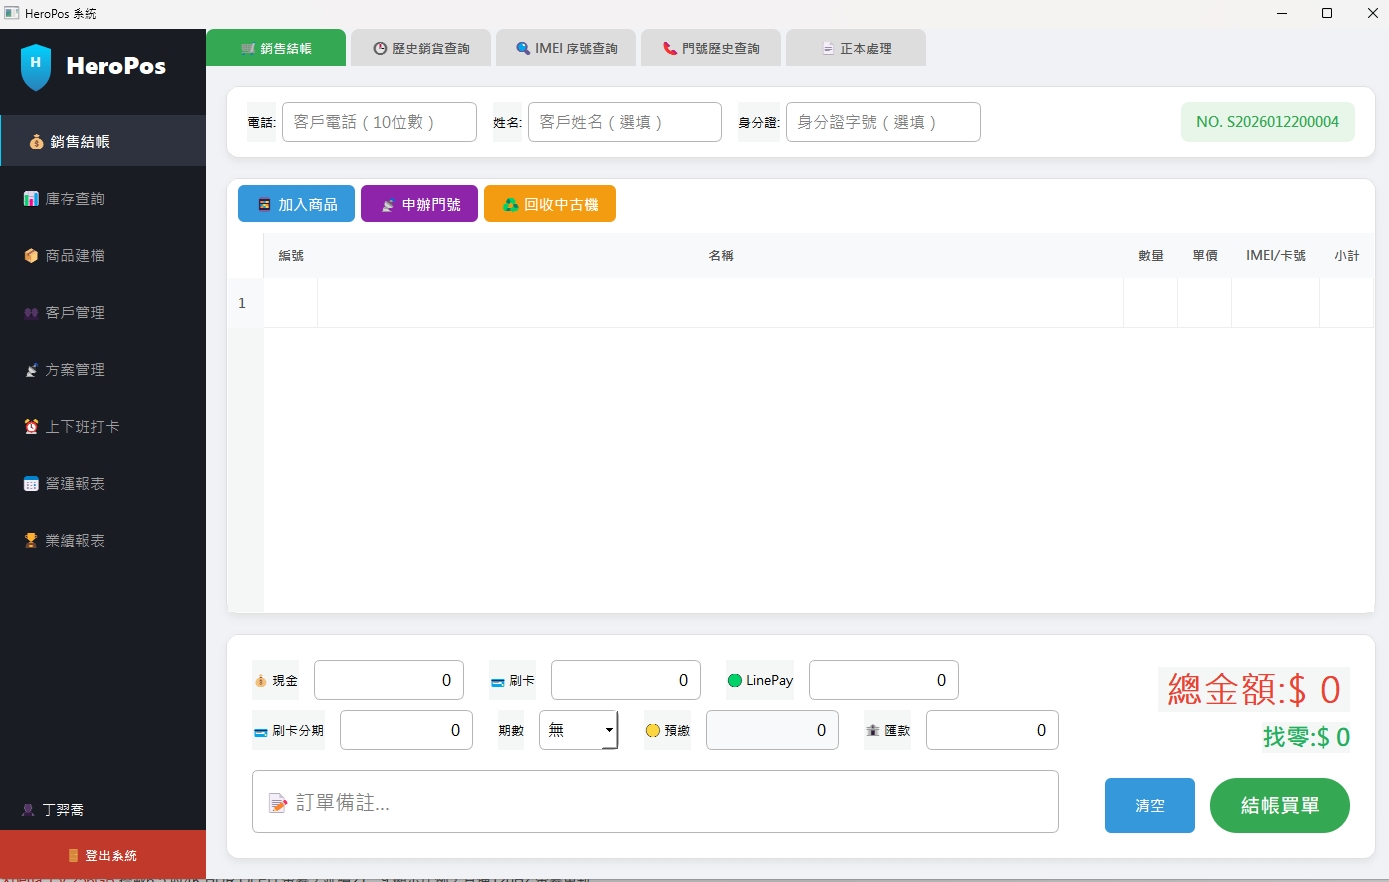Open the 期數 installment dropdown
The image size is (1389, 882).
point(579,730)
